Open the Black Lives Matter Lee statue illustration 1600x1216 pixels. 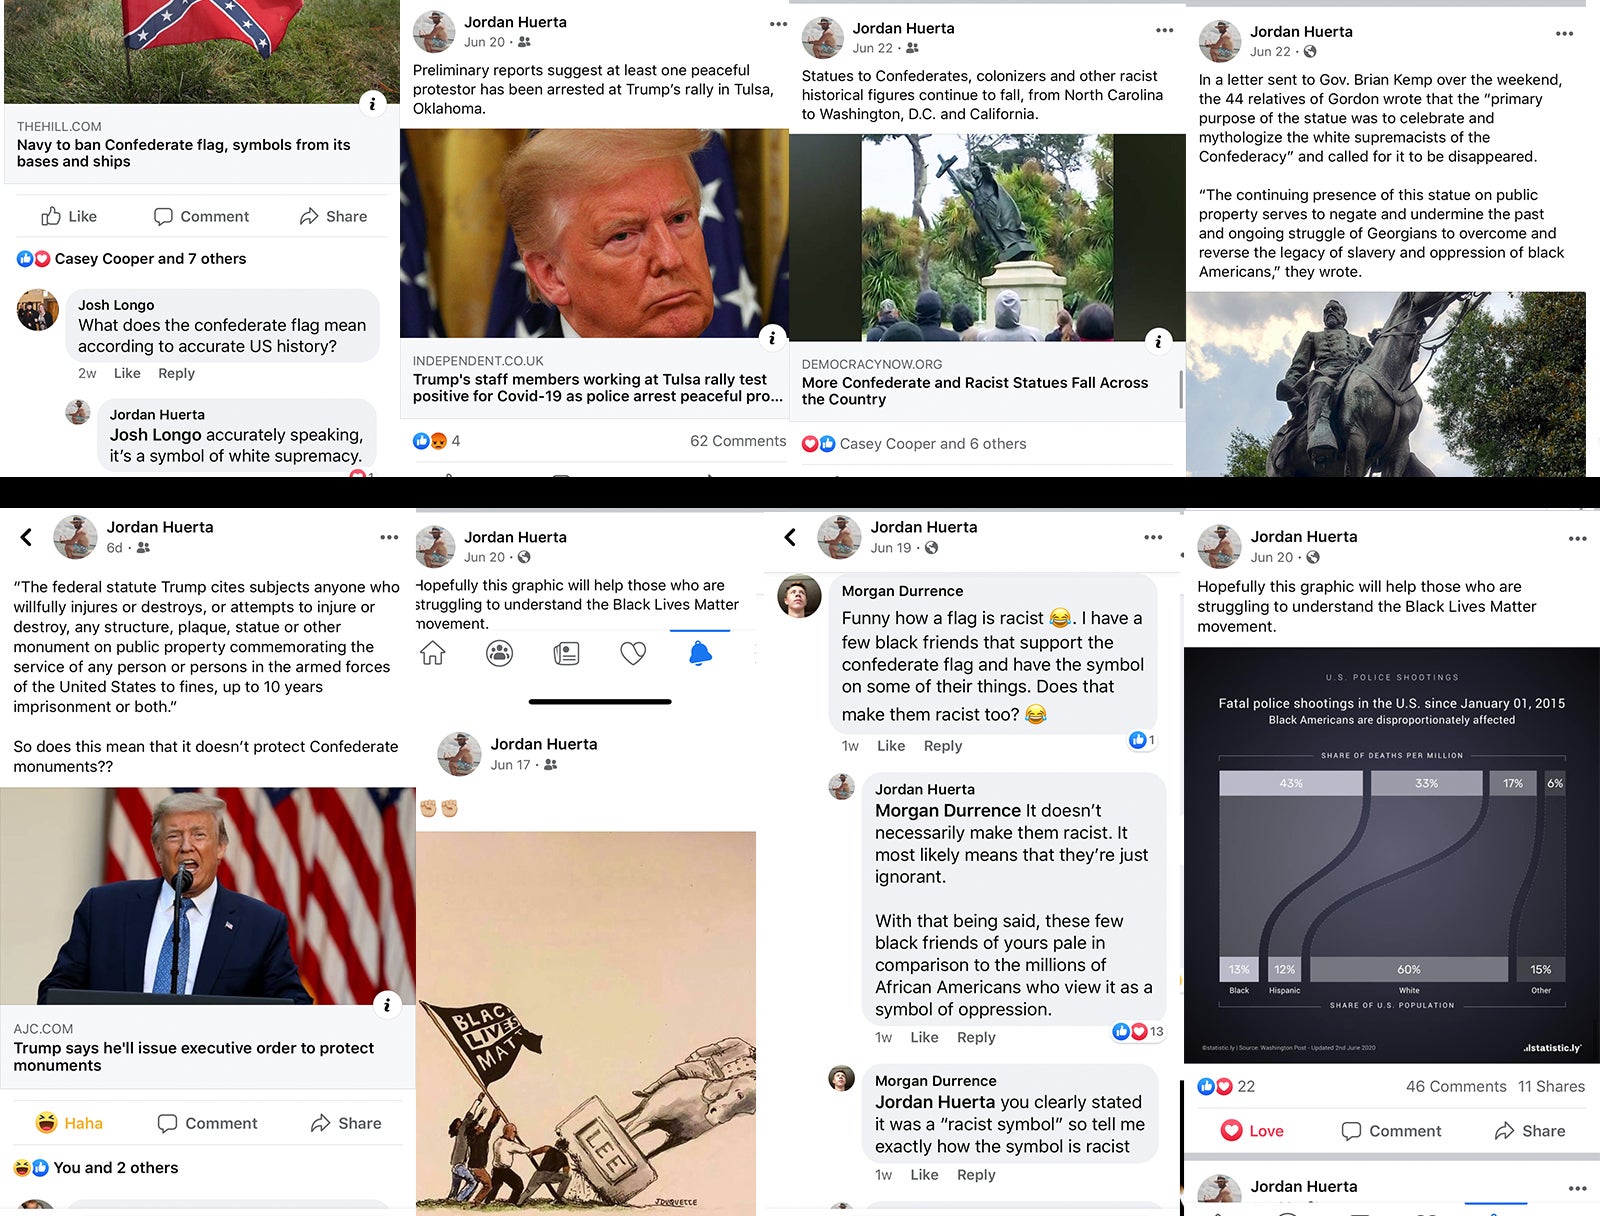click(586, 1023)
